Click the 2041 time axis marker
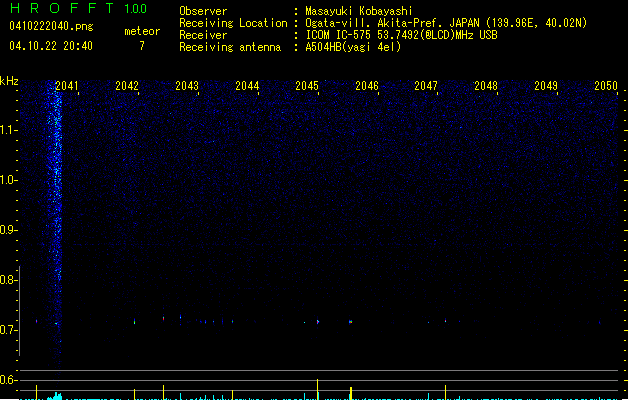This screenshot has width=629, height=400. [67, 86]
